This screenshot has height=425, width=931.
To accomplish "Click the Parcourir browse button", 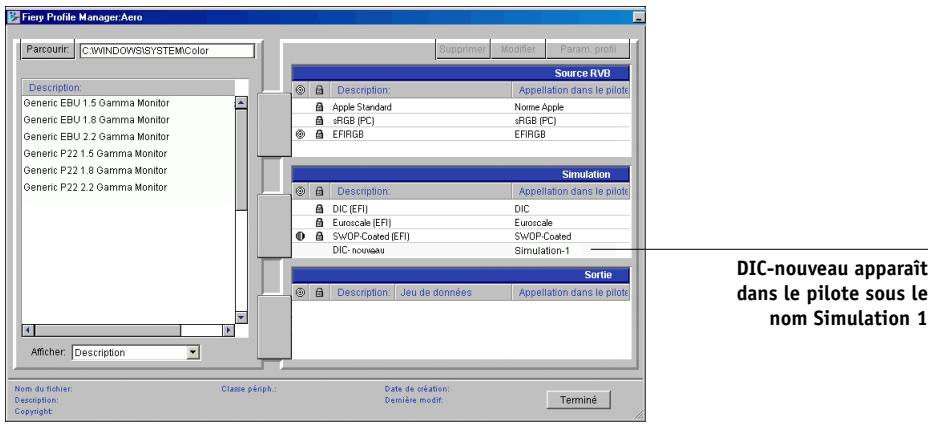I will pyautogui.click(x=49, y=49).
